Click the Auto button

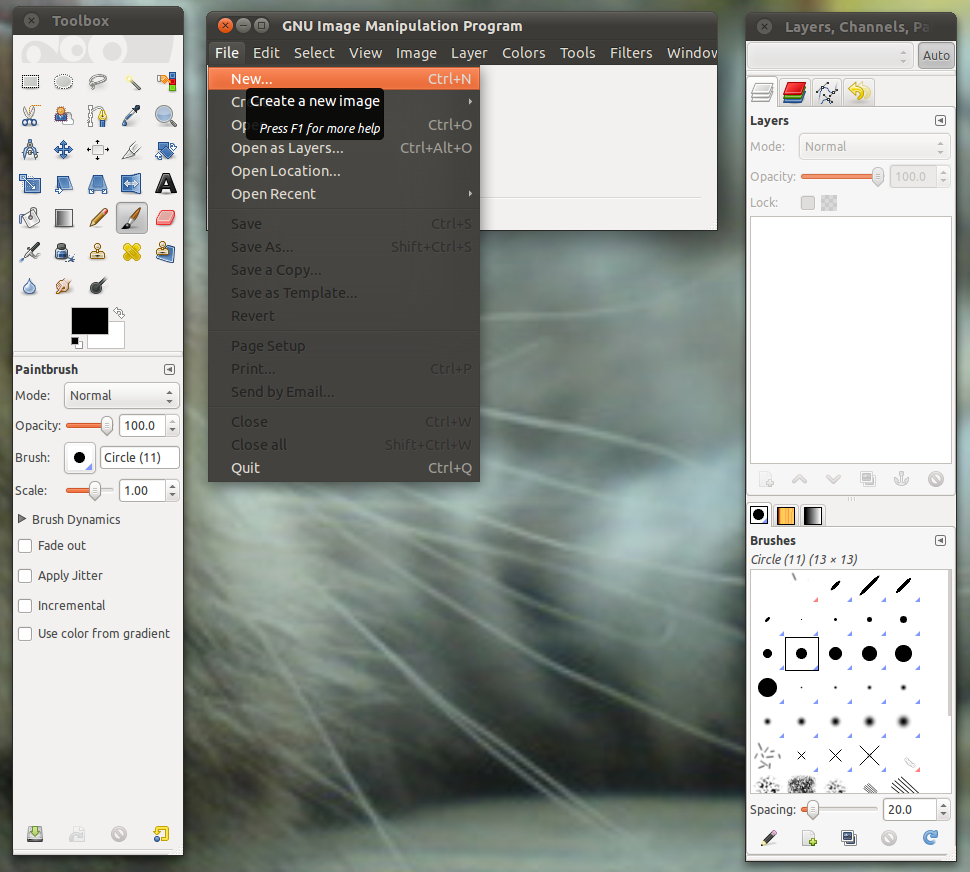936,56
